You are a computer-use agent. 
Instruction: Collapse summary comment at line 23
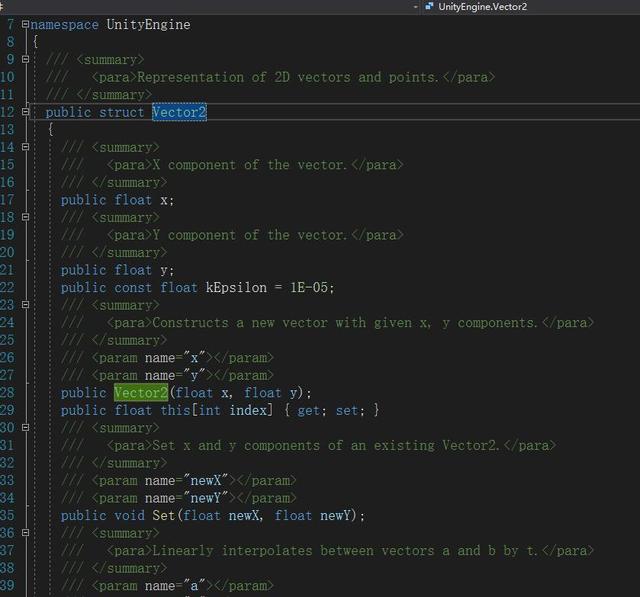click(x=25, y=304)
